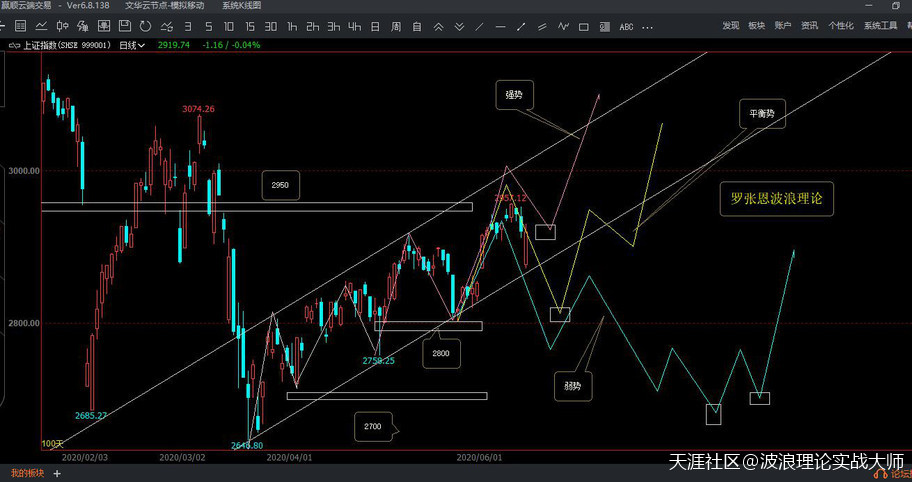Open the 账户 account menu

pos(781,26)
